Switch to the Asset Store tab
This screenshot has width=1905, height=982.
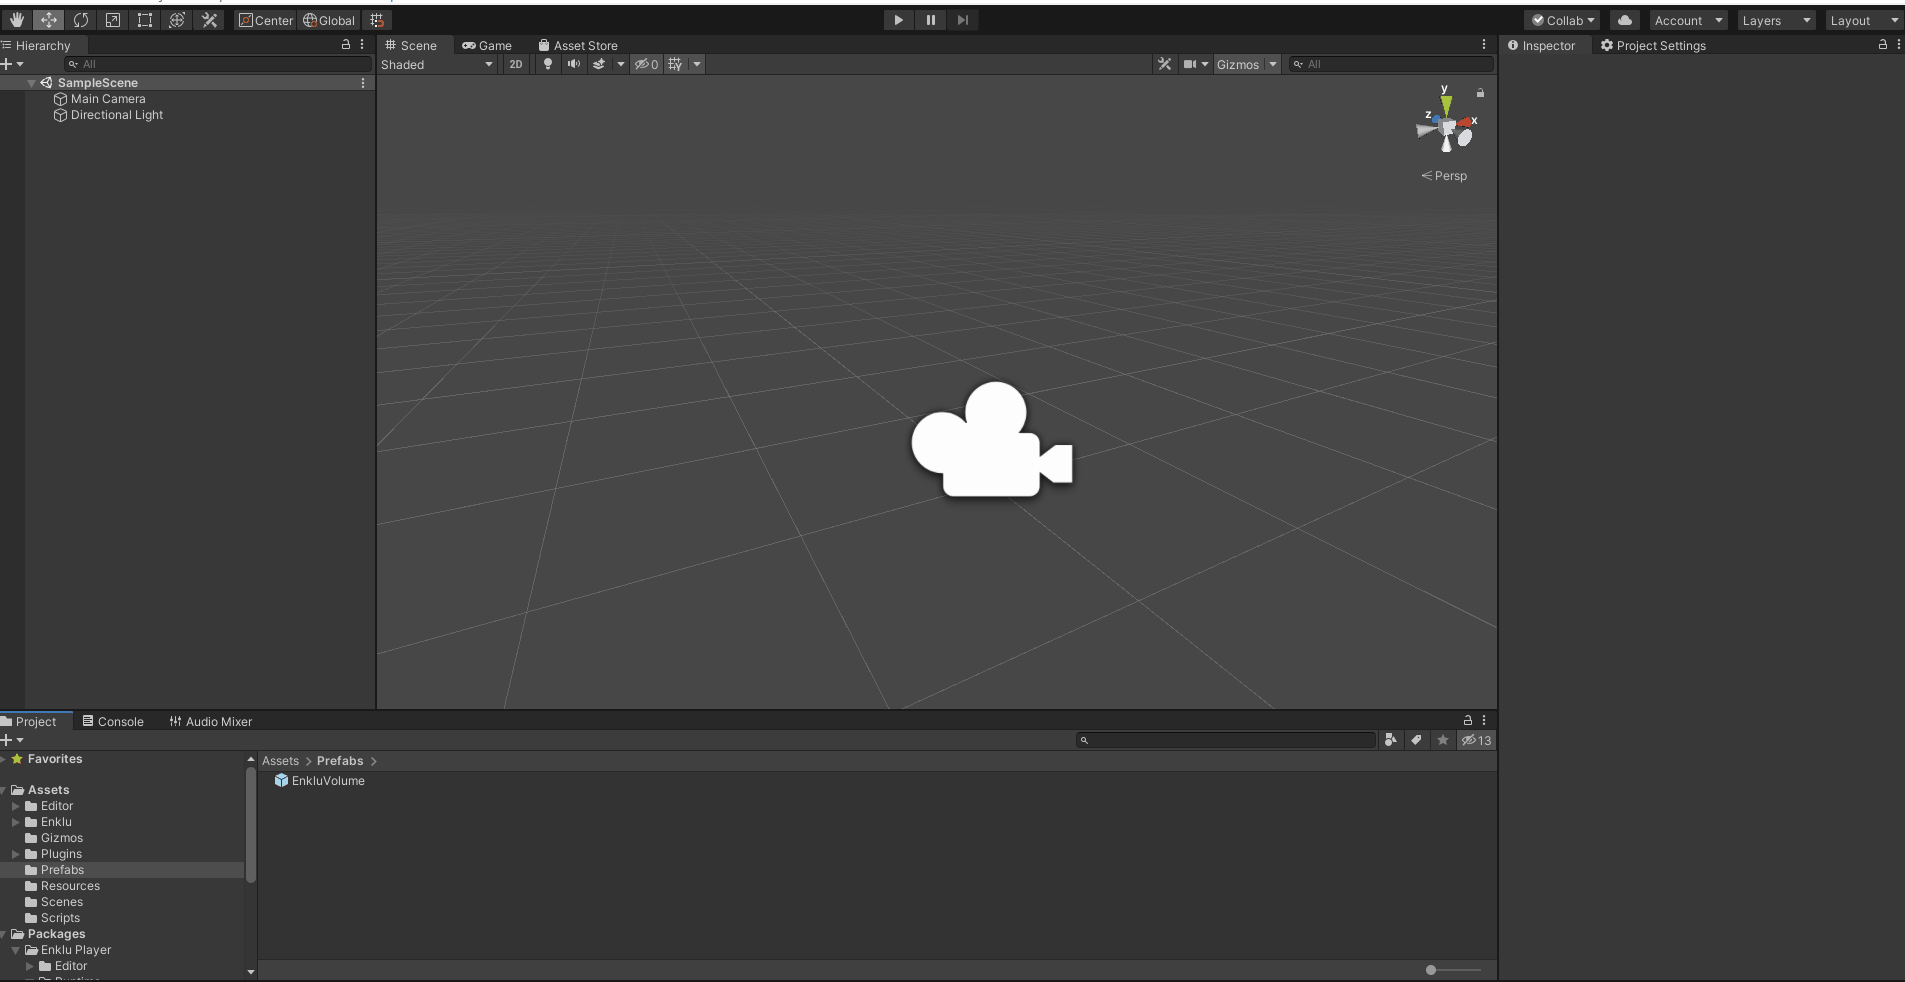[578, 45]
